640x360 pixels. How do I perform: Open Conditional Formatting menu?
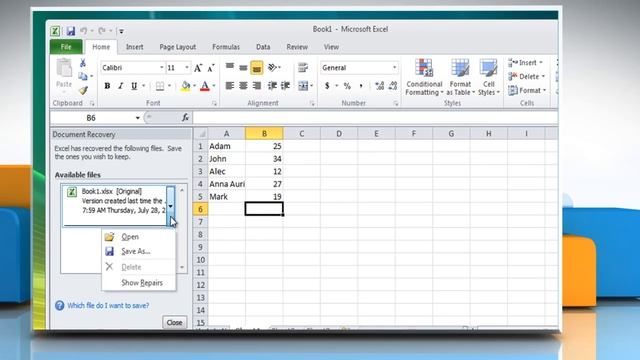[424, 78]
